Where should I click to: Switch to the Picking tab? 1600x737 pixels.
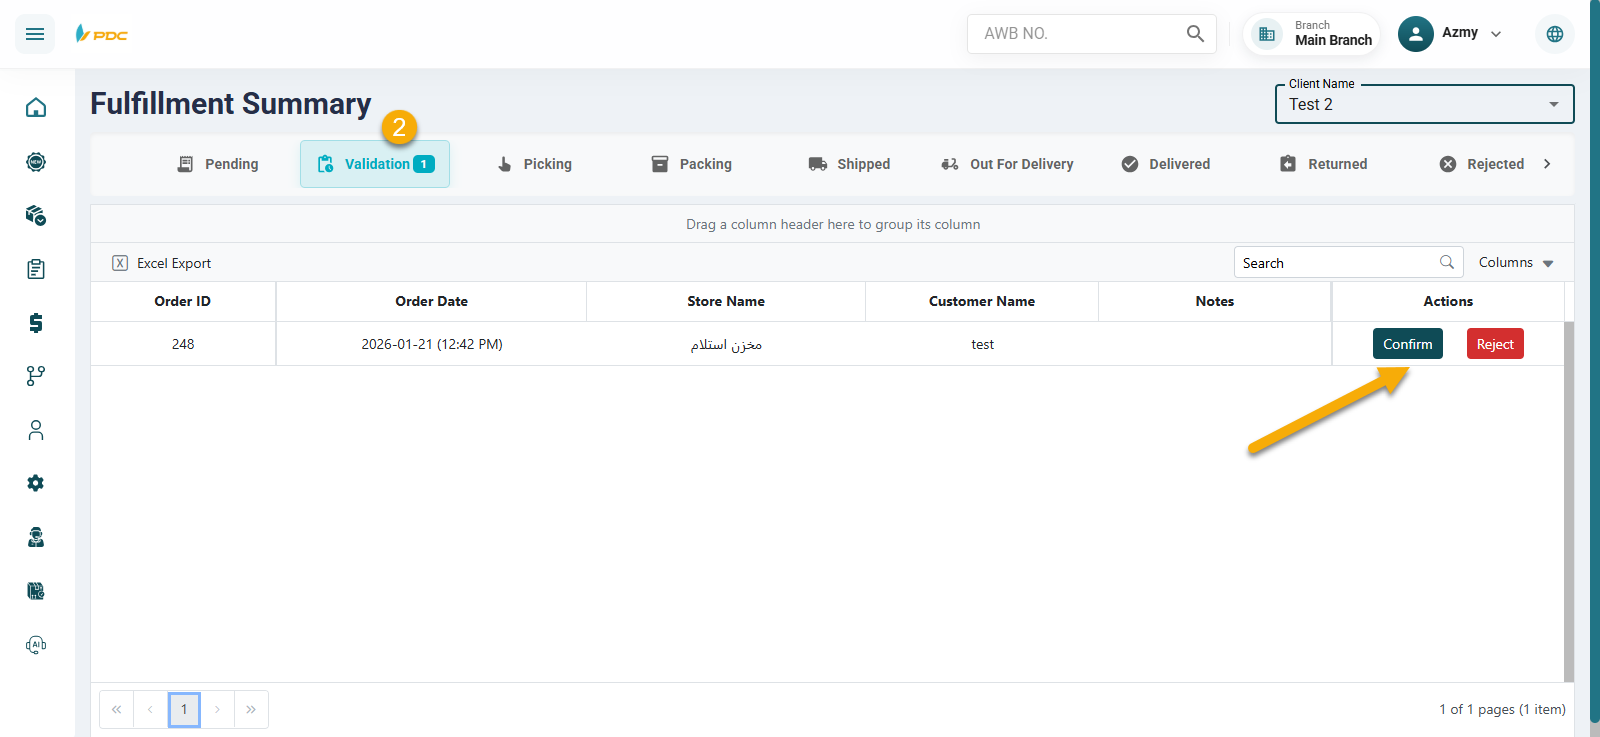534,164
